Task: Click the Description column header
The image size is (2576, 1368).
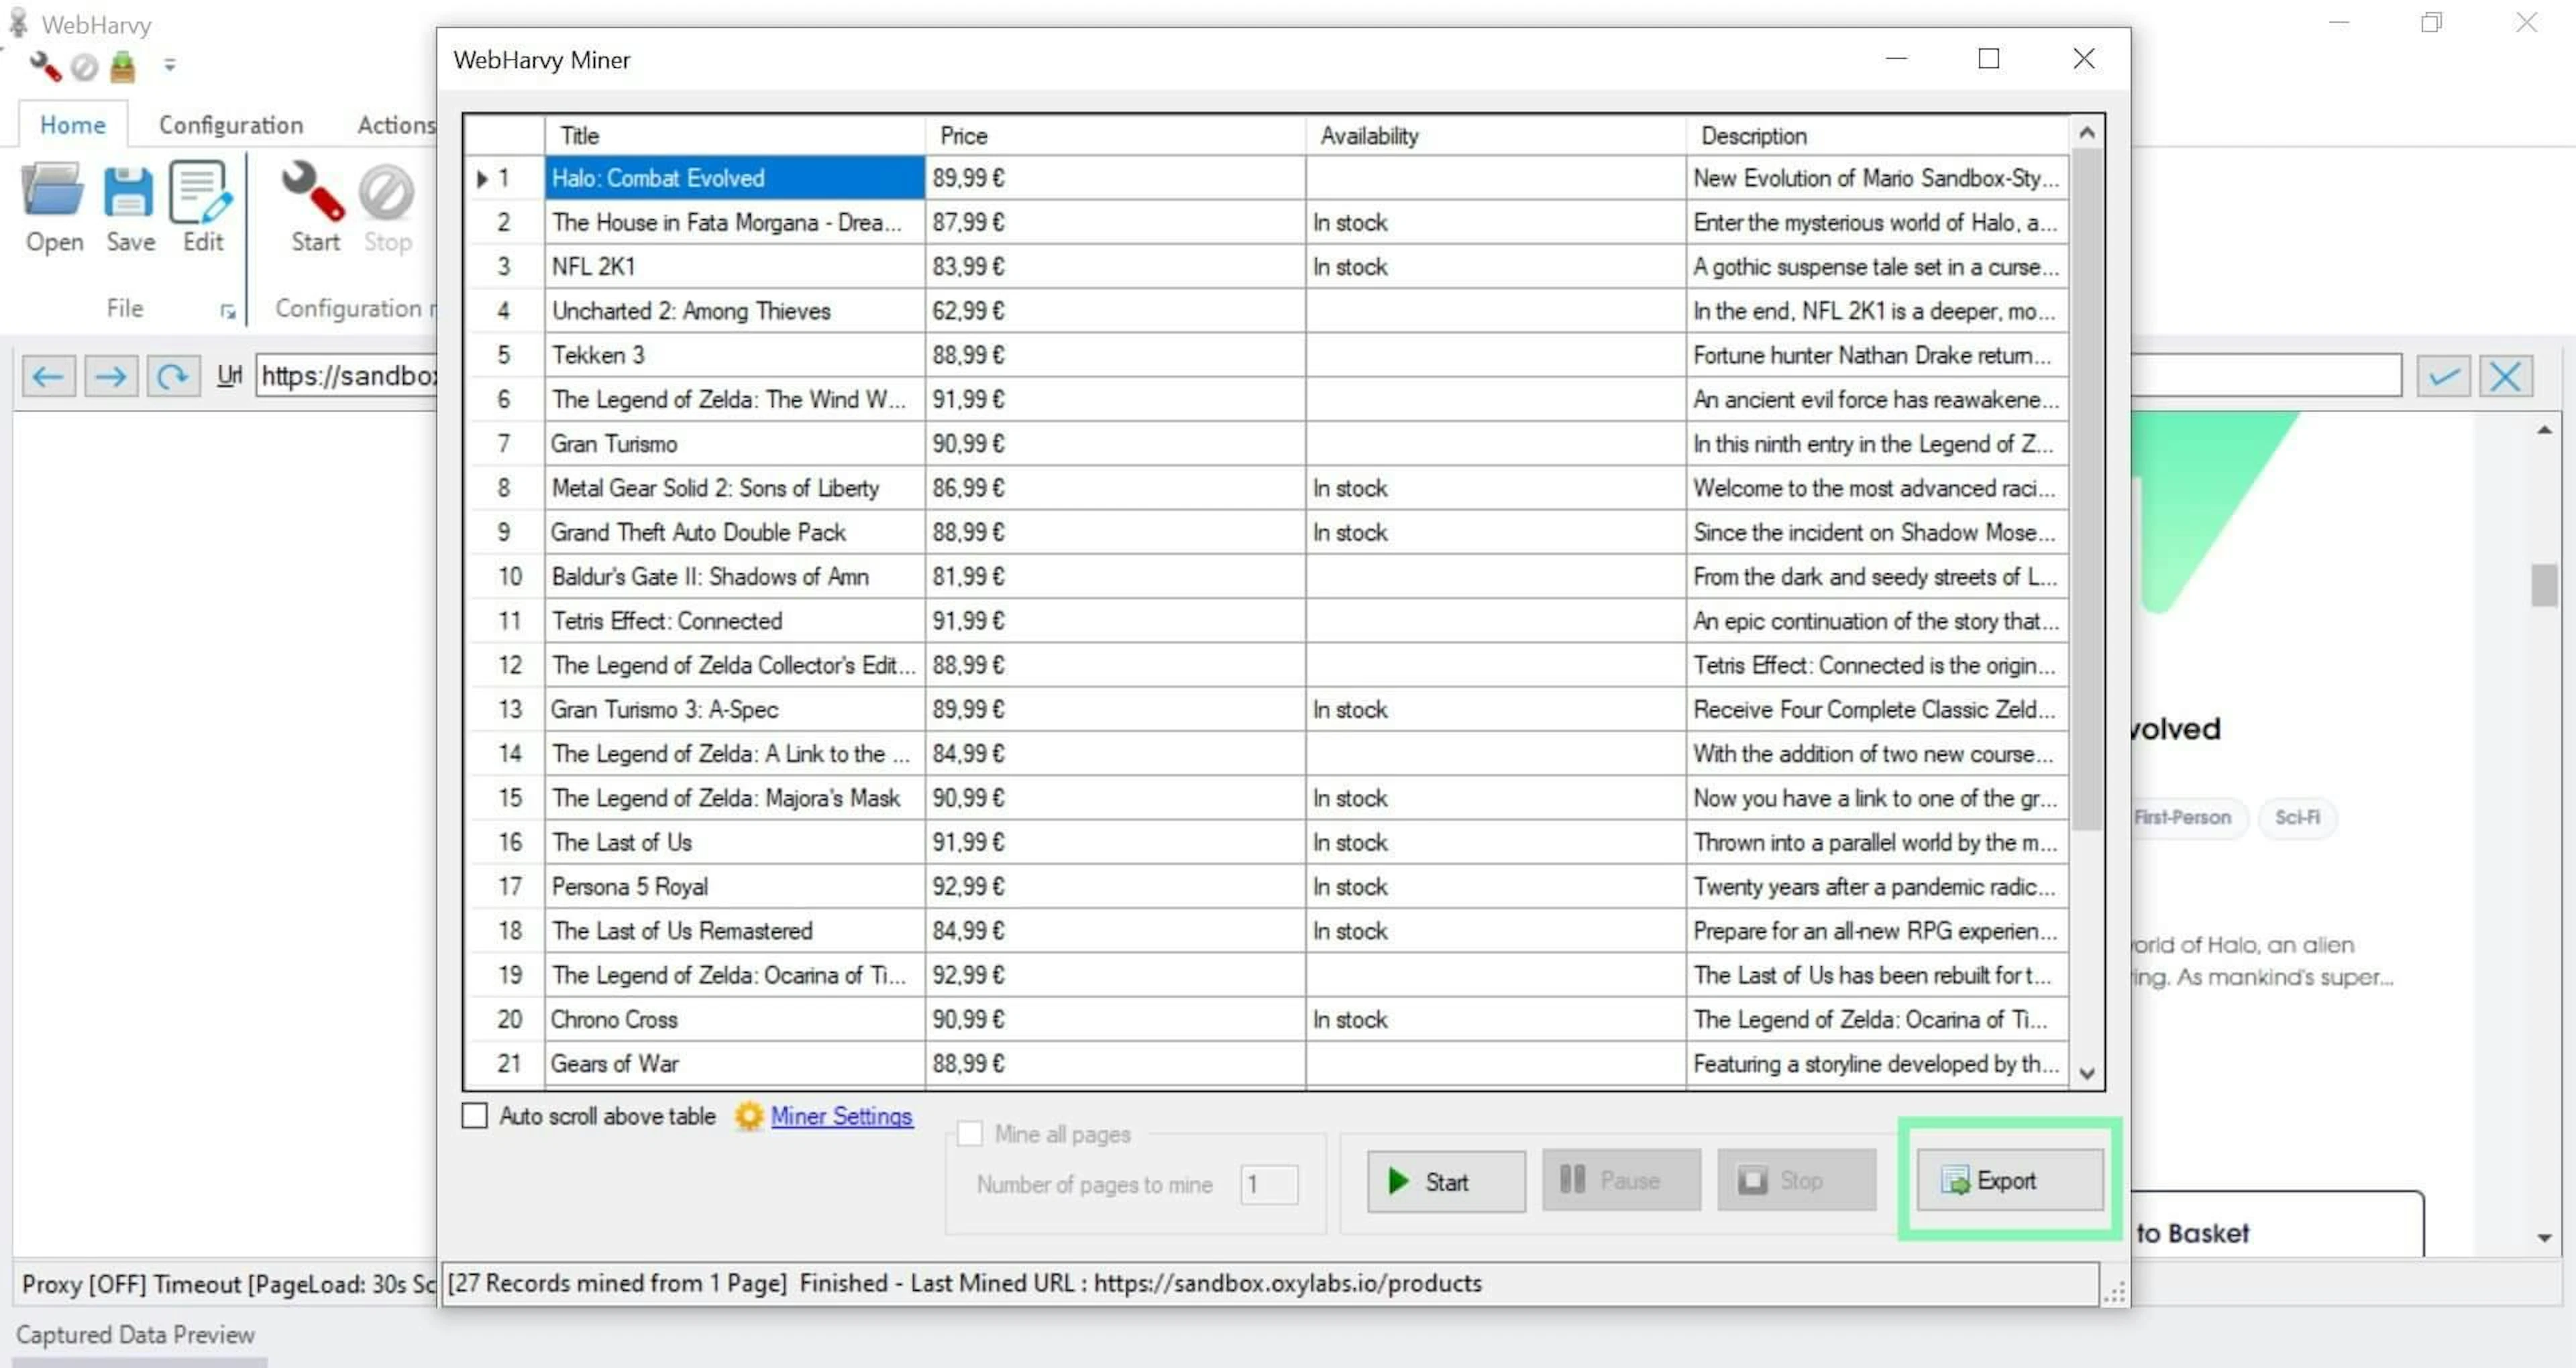Action: pyautogui.click(x=1876, y=136)
